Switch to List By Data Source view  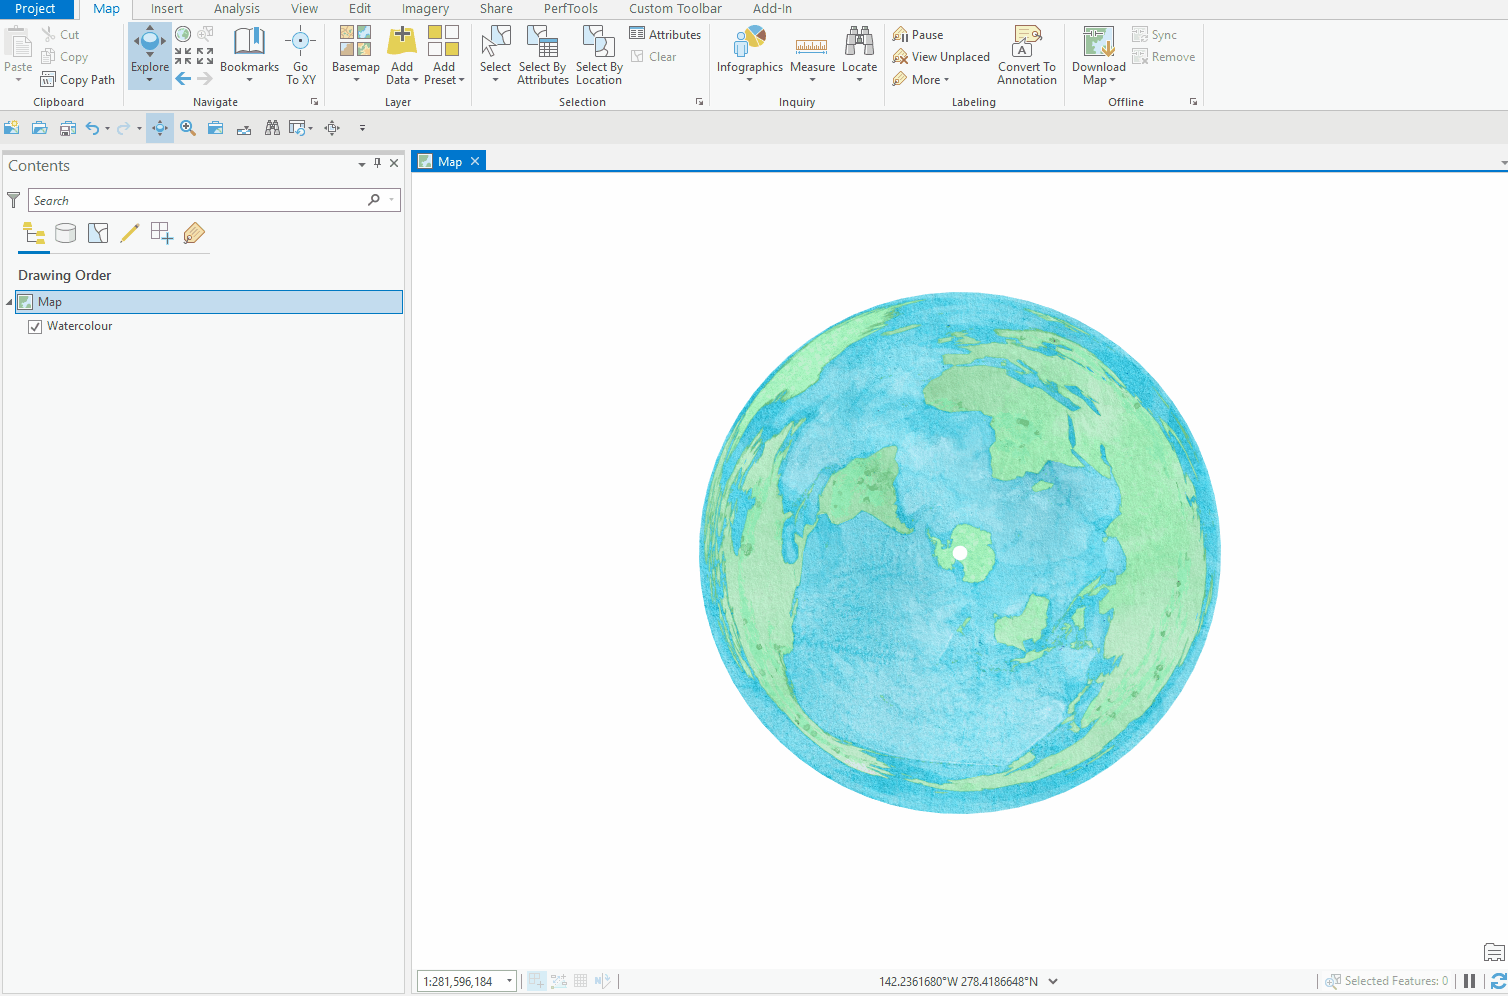(x=65, y=234)
